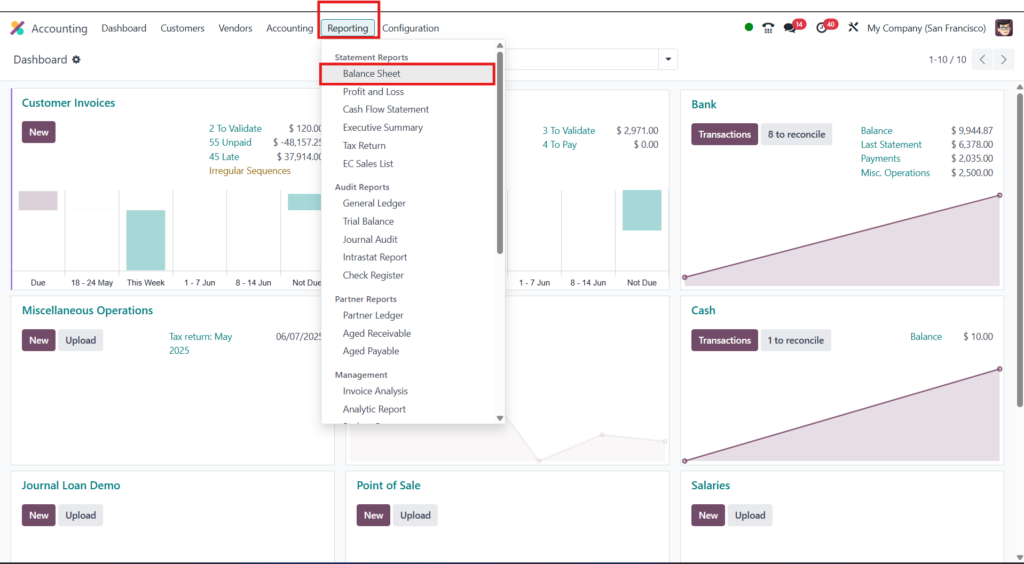
Task: Click 8 to reconcile in Bank
Action: pos(796,134)
